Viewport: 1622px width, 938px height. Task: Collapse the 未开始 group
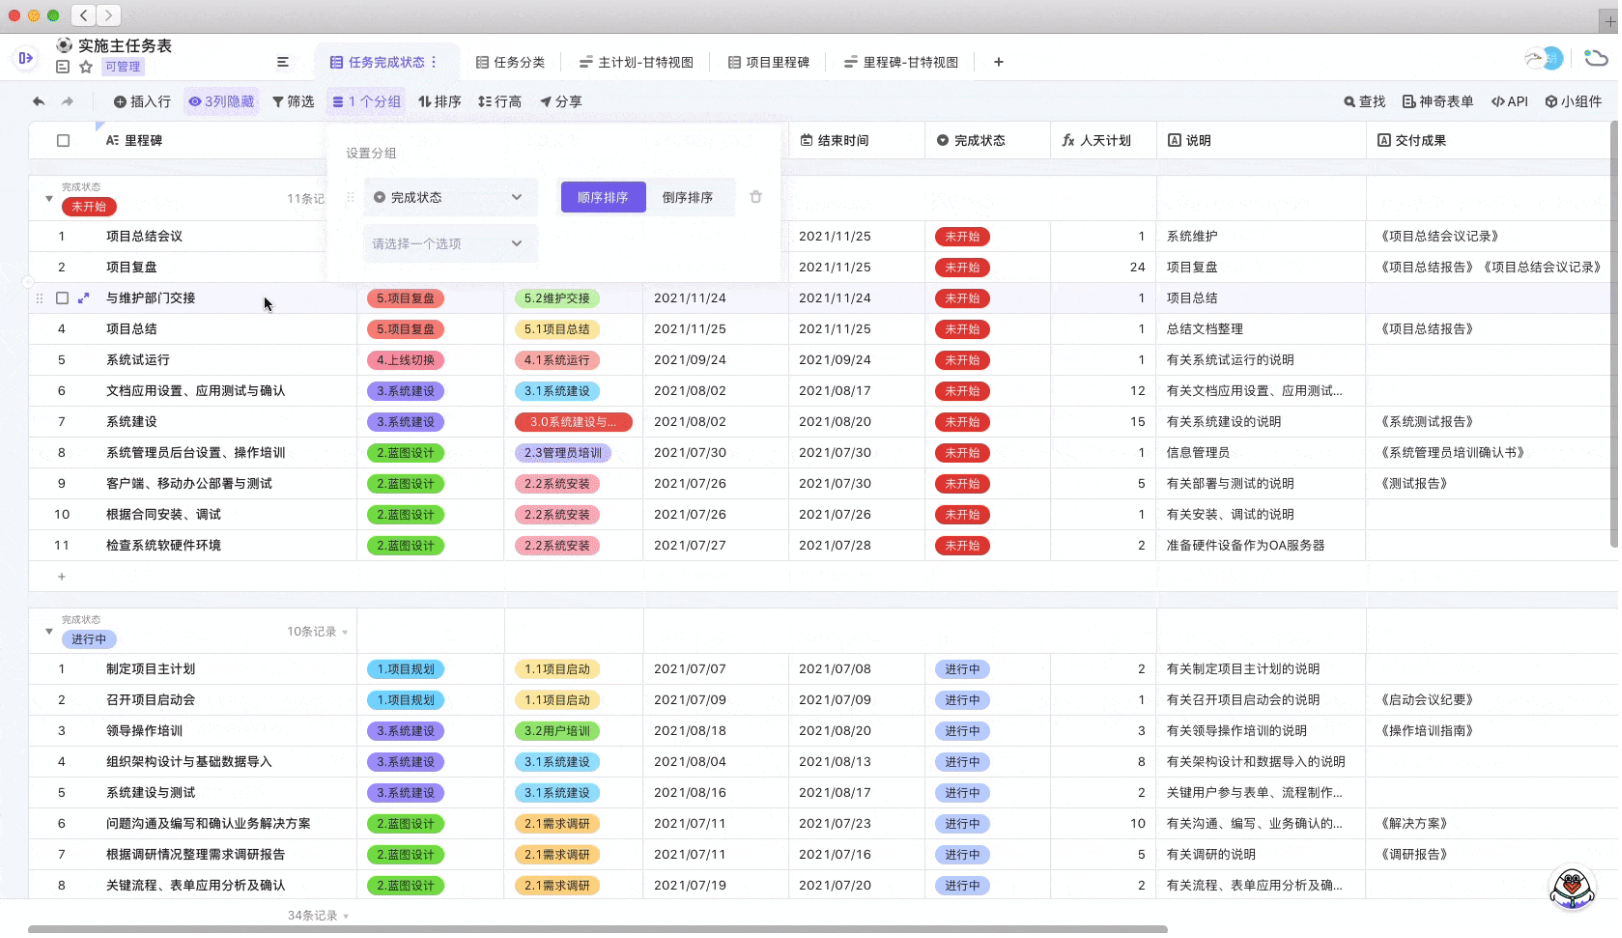click(49, 199)
